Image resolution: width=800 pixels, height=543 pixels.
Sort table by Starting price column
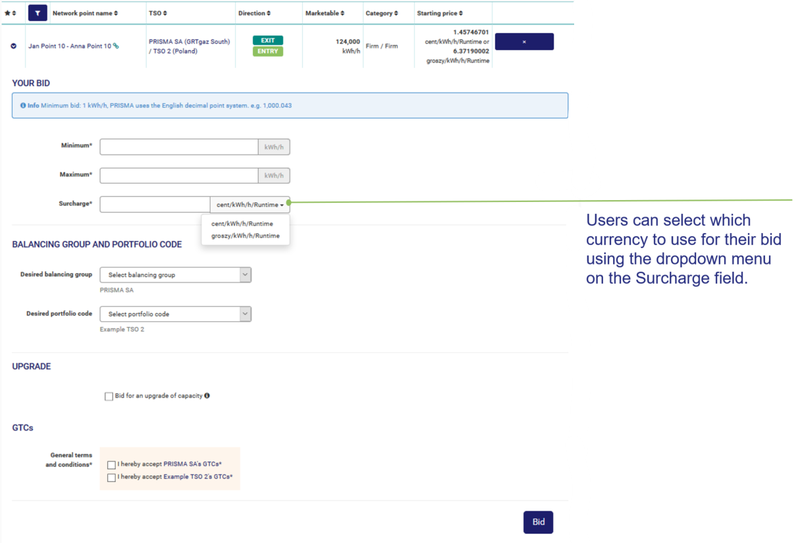pyautogui.click(x=441, y=13)
